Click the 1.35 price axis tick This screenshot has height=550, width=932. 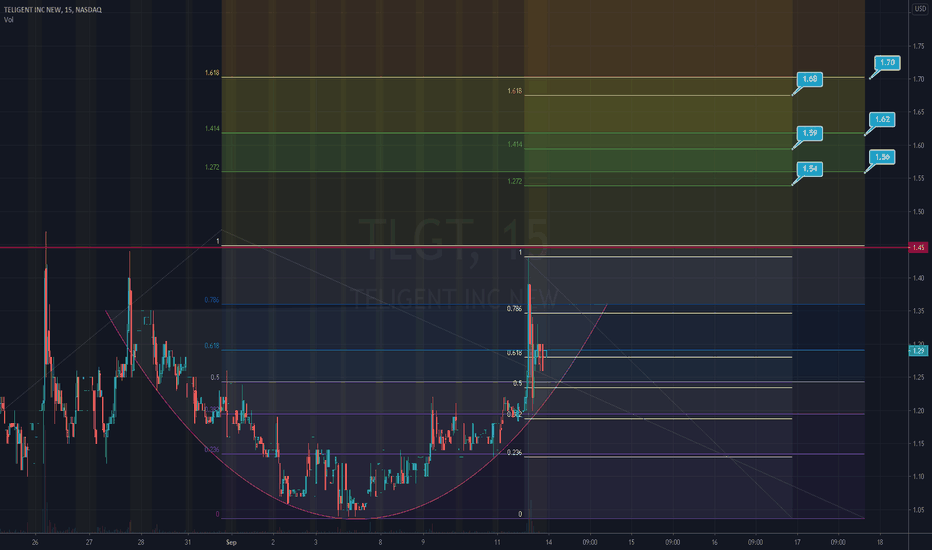click(919, 311)
